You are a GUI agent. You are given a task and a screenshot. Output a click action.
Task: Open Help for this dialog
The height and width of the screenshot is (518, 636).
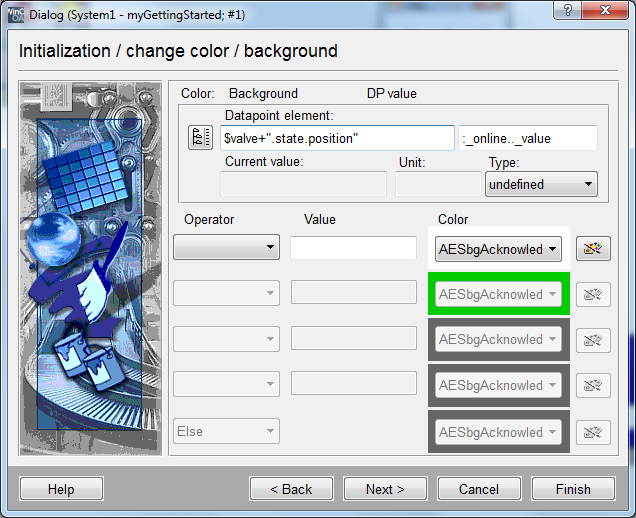pyautogui.click(x=61, y=489)
